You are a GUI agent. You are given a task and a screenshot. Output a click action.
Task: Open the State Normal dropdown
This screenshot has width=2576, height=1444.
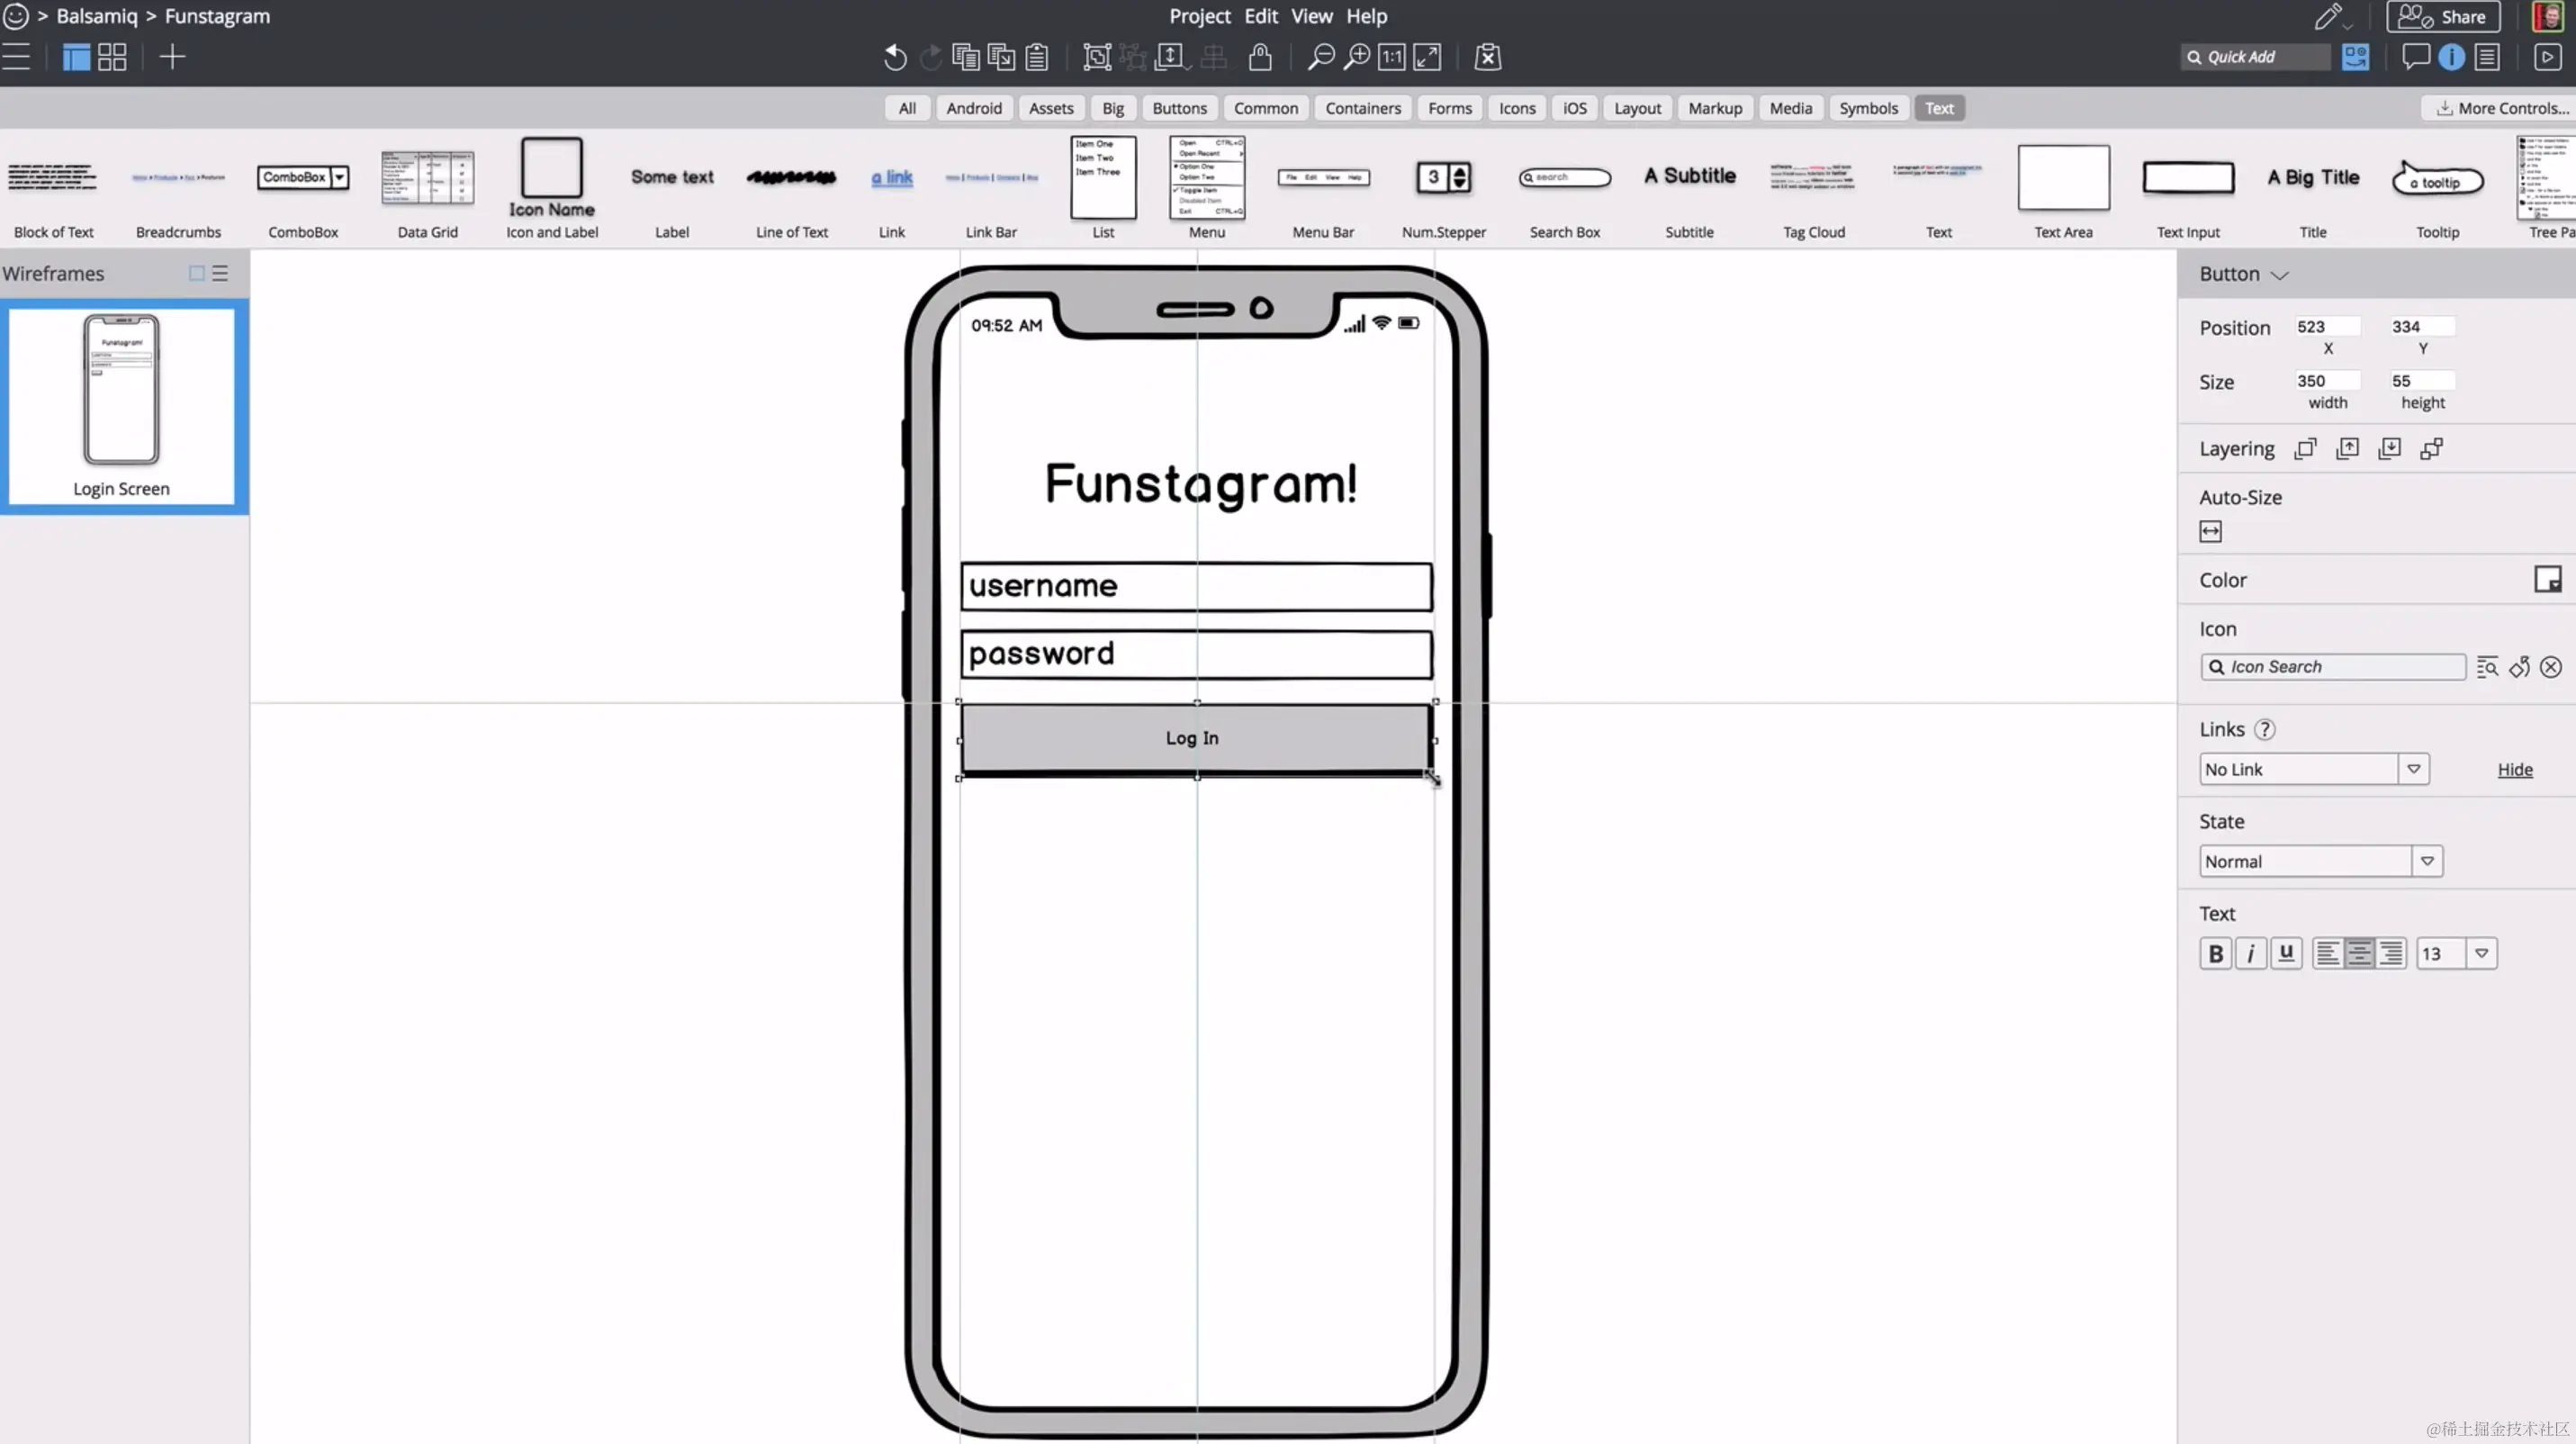click(2426, 861)
